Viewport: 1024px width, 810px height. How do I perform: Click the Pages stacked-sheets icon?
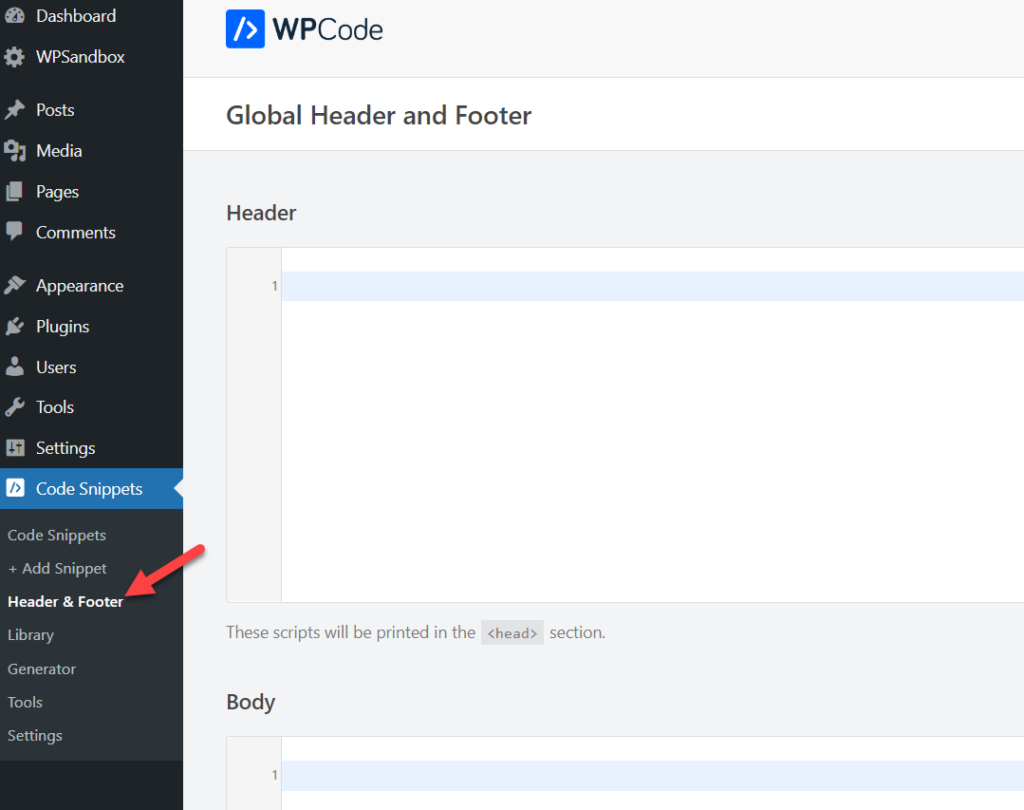pyautogui.click(x=14, y=191)
